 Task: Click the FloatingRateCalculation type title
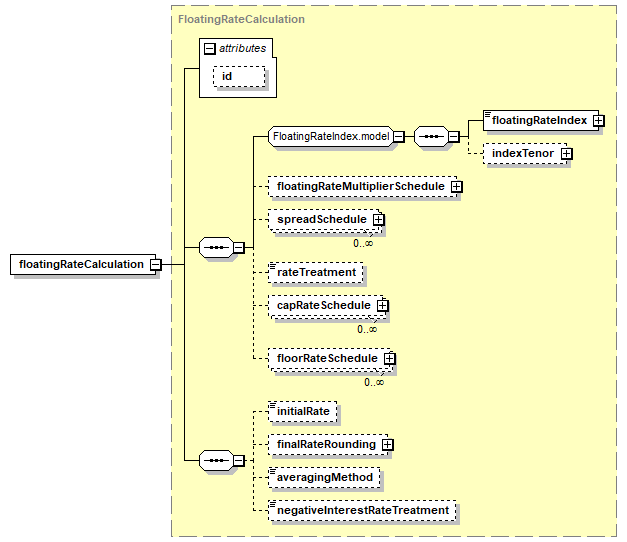pos(241,19)
